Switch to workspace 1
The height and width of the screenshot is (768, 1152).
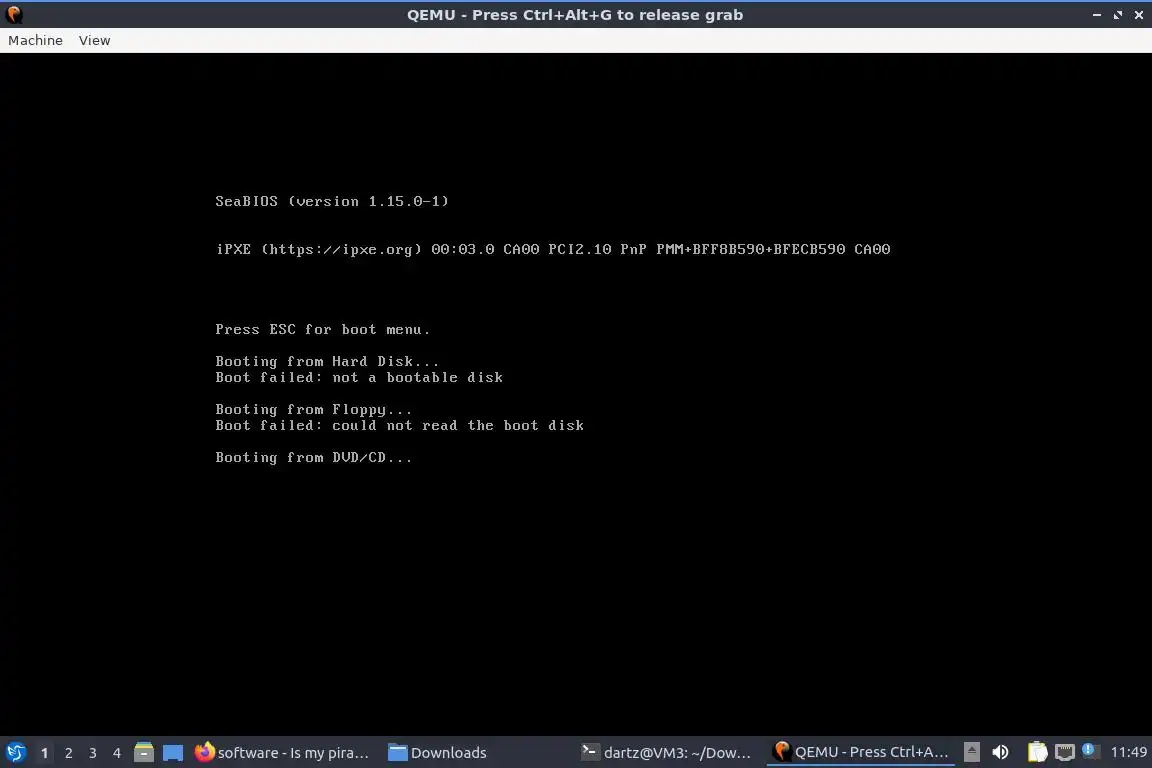pos(45,753)
